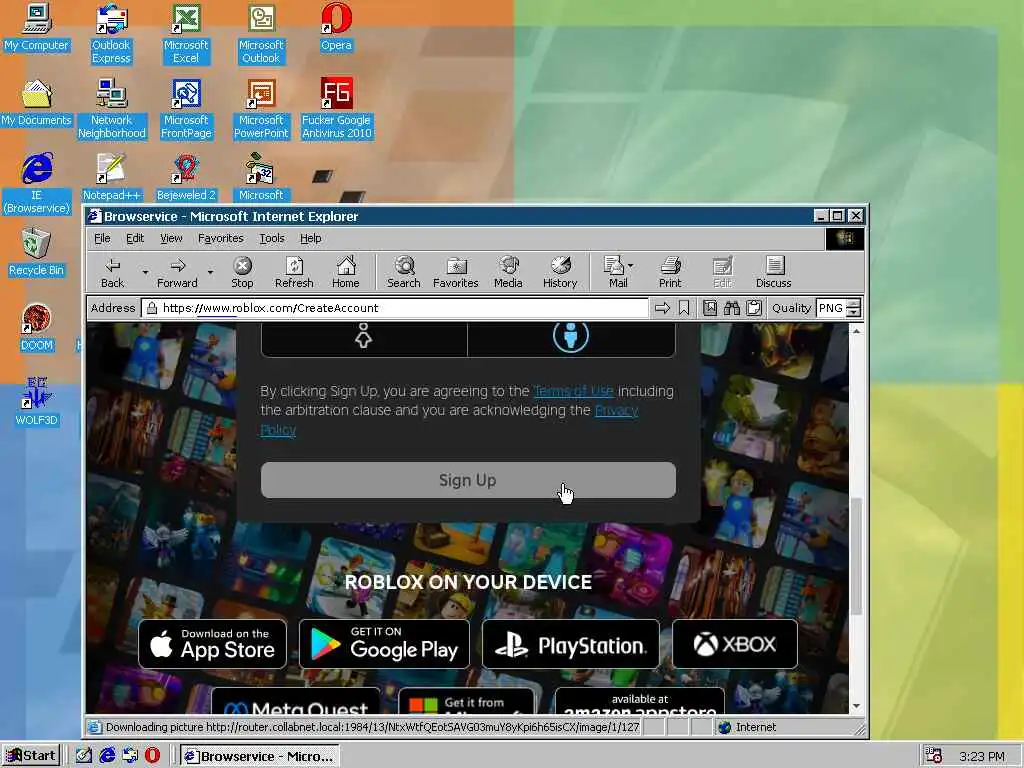Select the Microsoft Outlook desktop icon

point(261,34)
